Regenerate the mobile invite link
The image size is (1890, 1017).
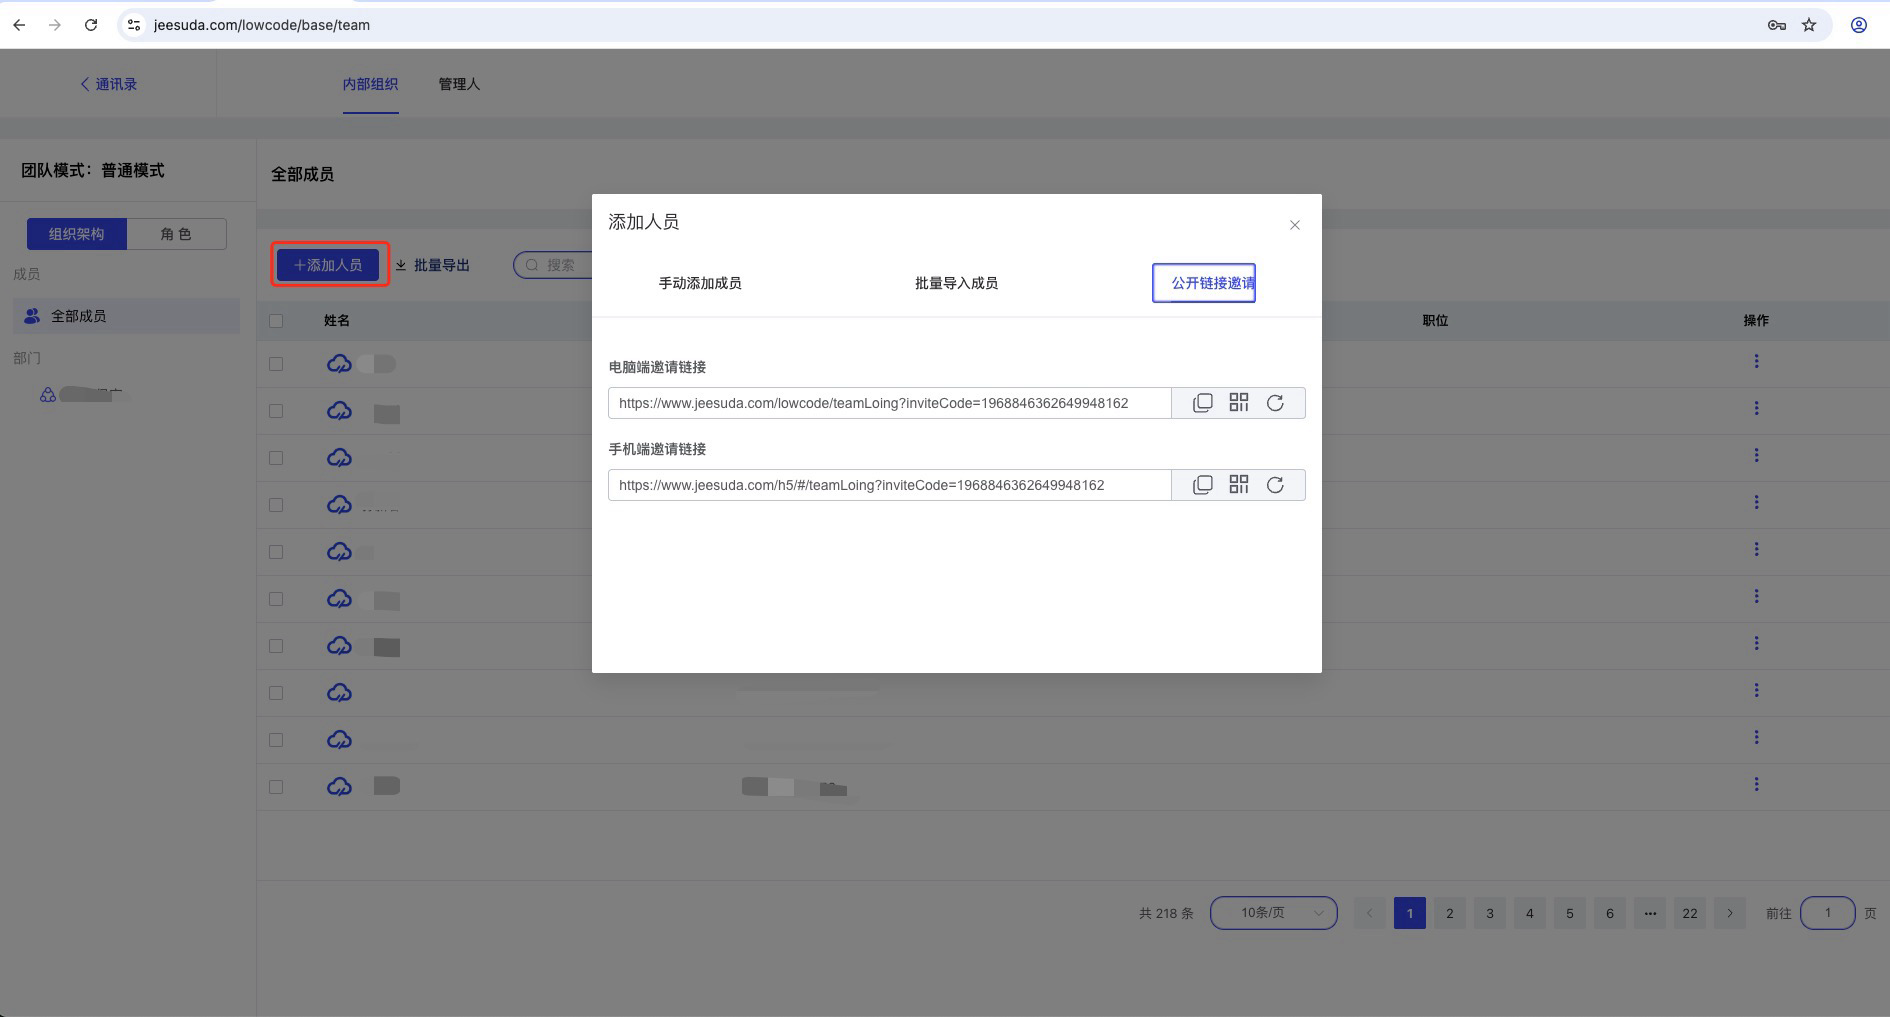point(1275,485)
